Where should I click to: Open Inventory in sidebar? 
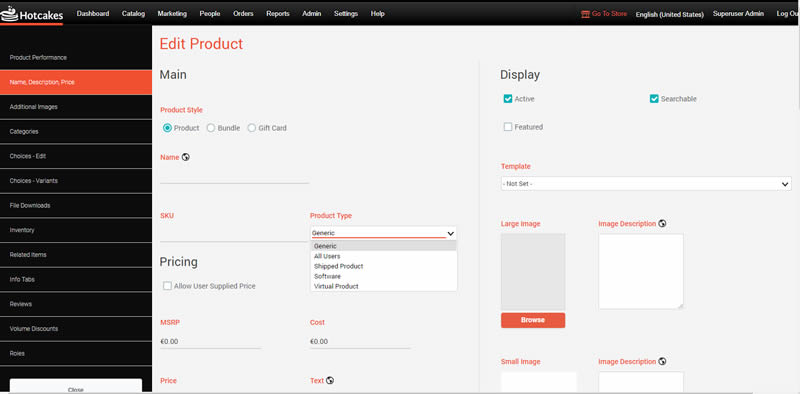[76, 230]
